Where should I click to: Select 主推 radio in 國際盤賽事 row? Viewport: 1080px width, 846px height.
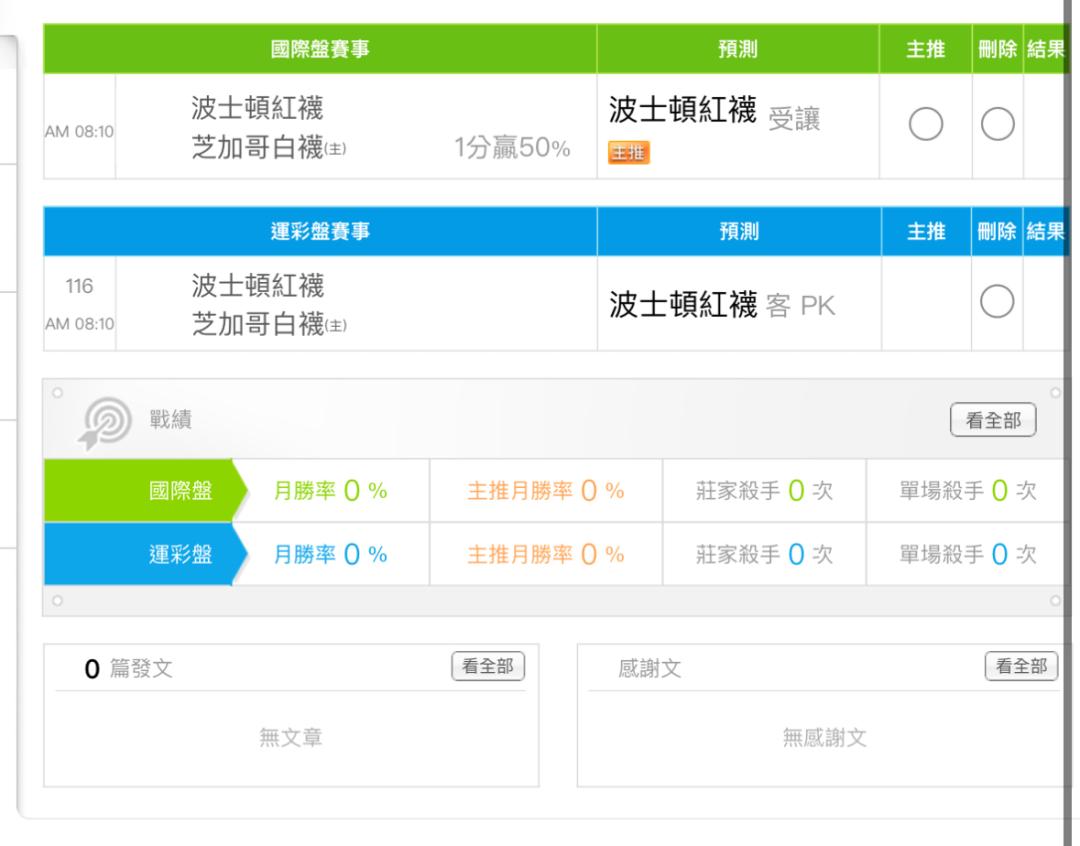click(x=926, y=125)
